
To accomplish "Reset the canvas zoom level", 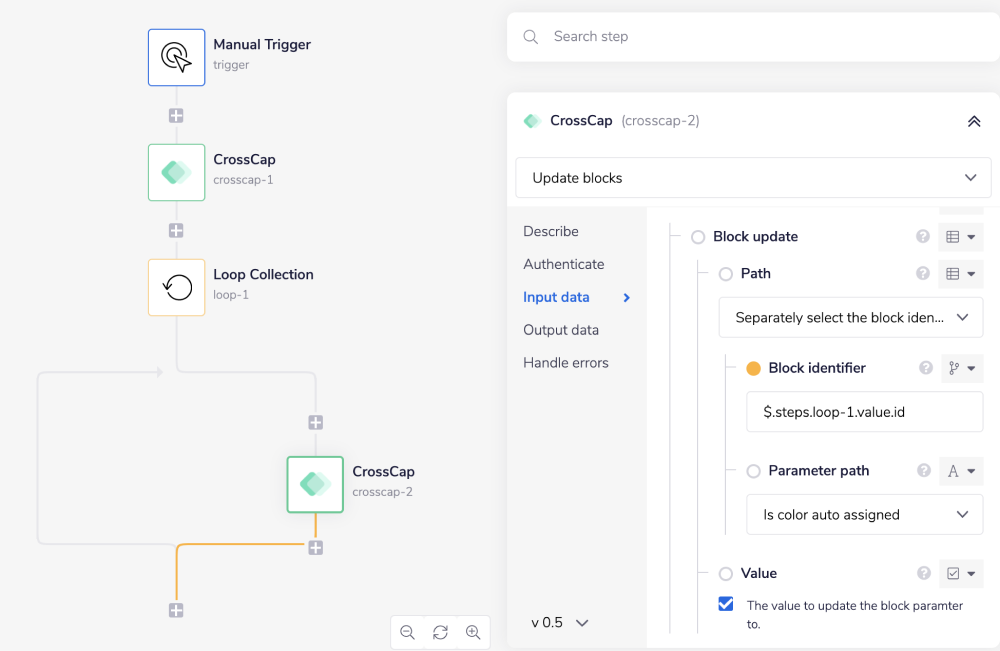I will pos(440,632).
